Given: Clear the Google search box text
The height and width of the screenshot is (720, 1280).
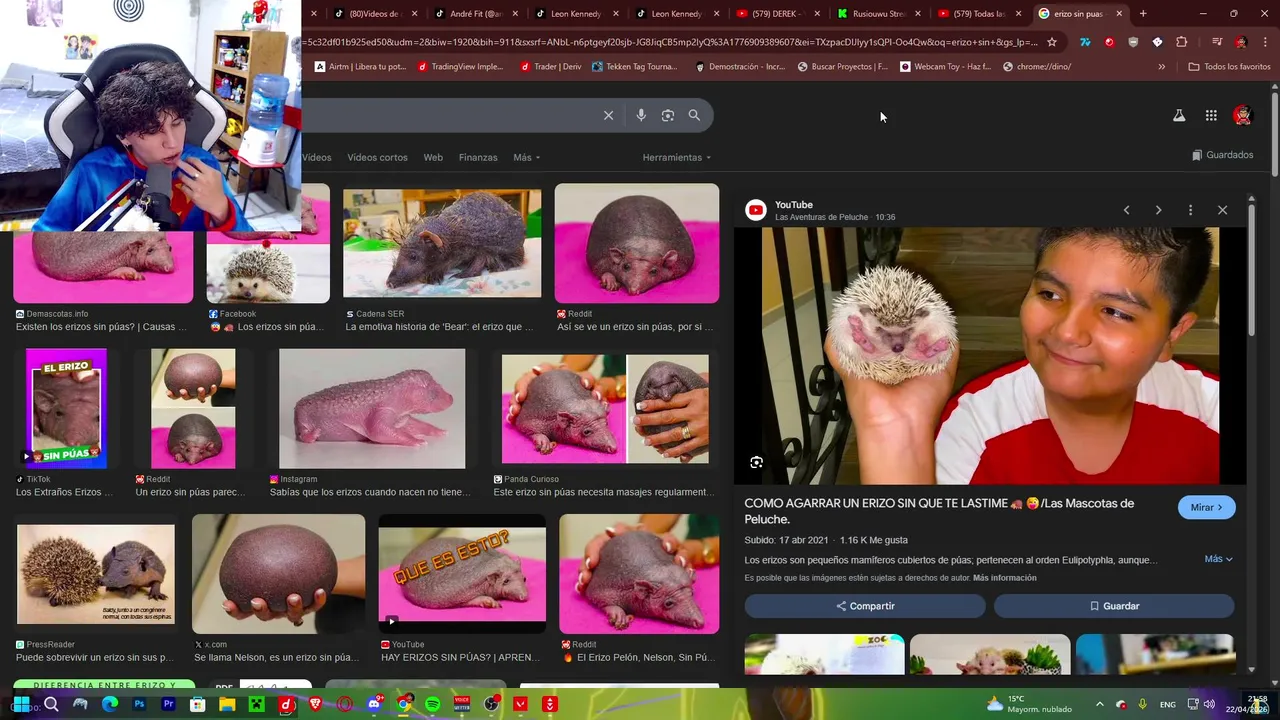Looking at the screenshot, I should coord(608,115).
